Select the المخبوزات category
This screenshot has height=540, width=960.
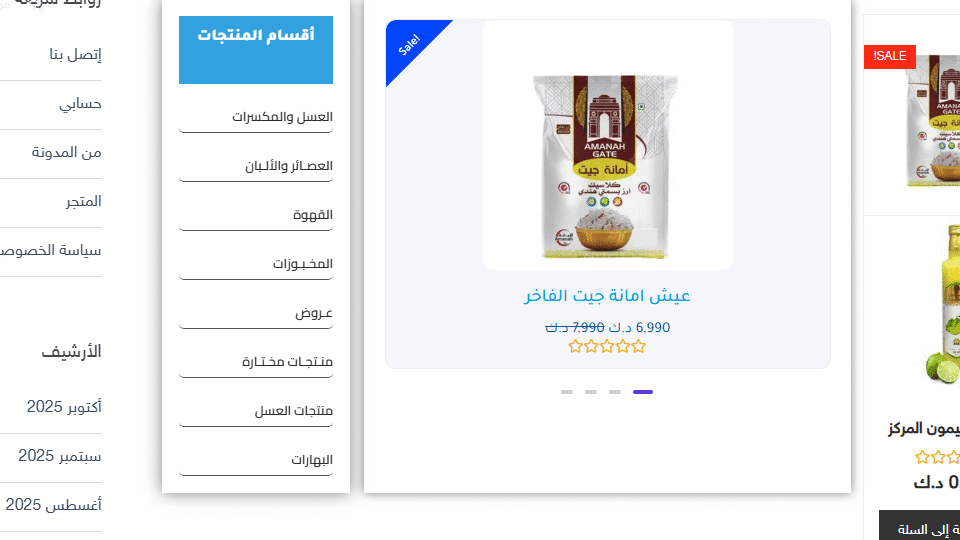click(x=302, y=264)
